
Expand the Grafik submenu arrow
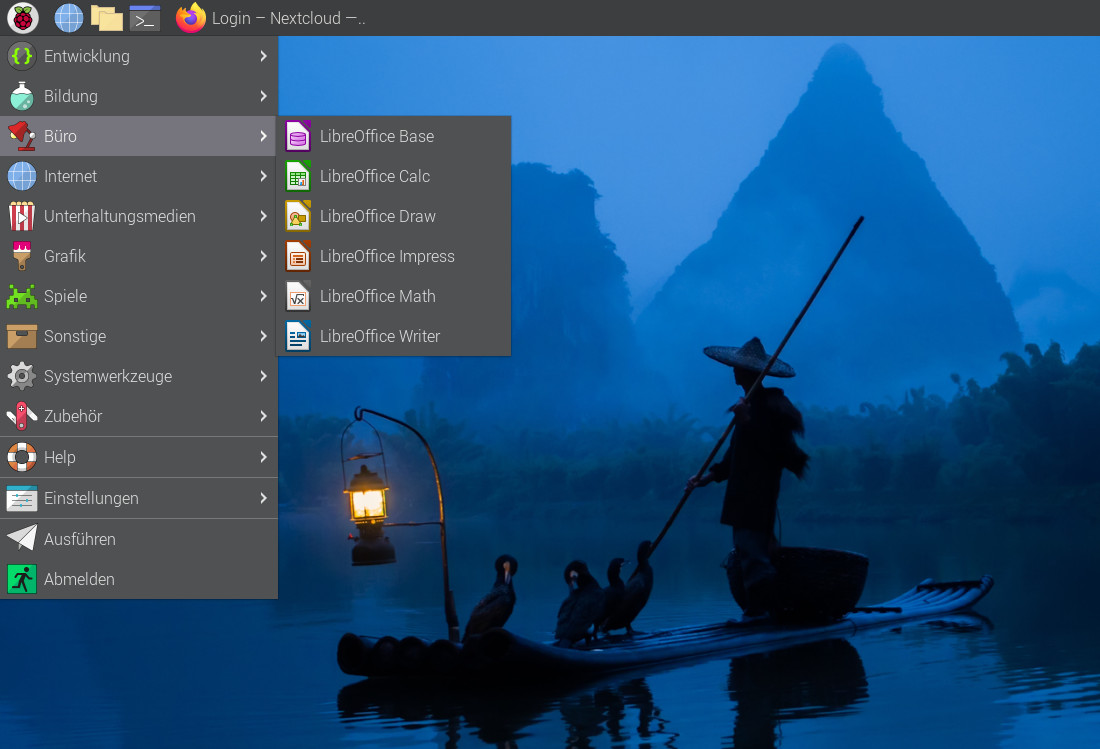263,256
